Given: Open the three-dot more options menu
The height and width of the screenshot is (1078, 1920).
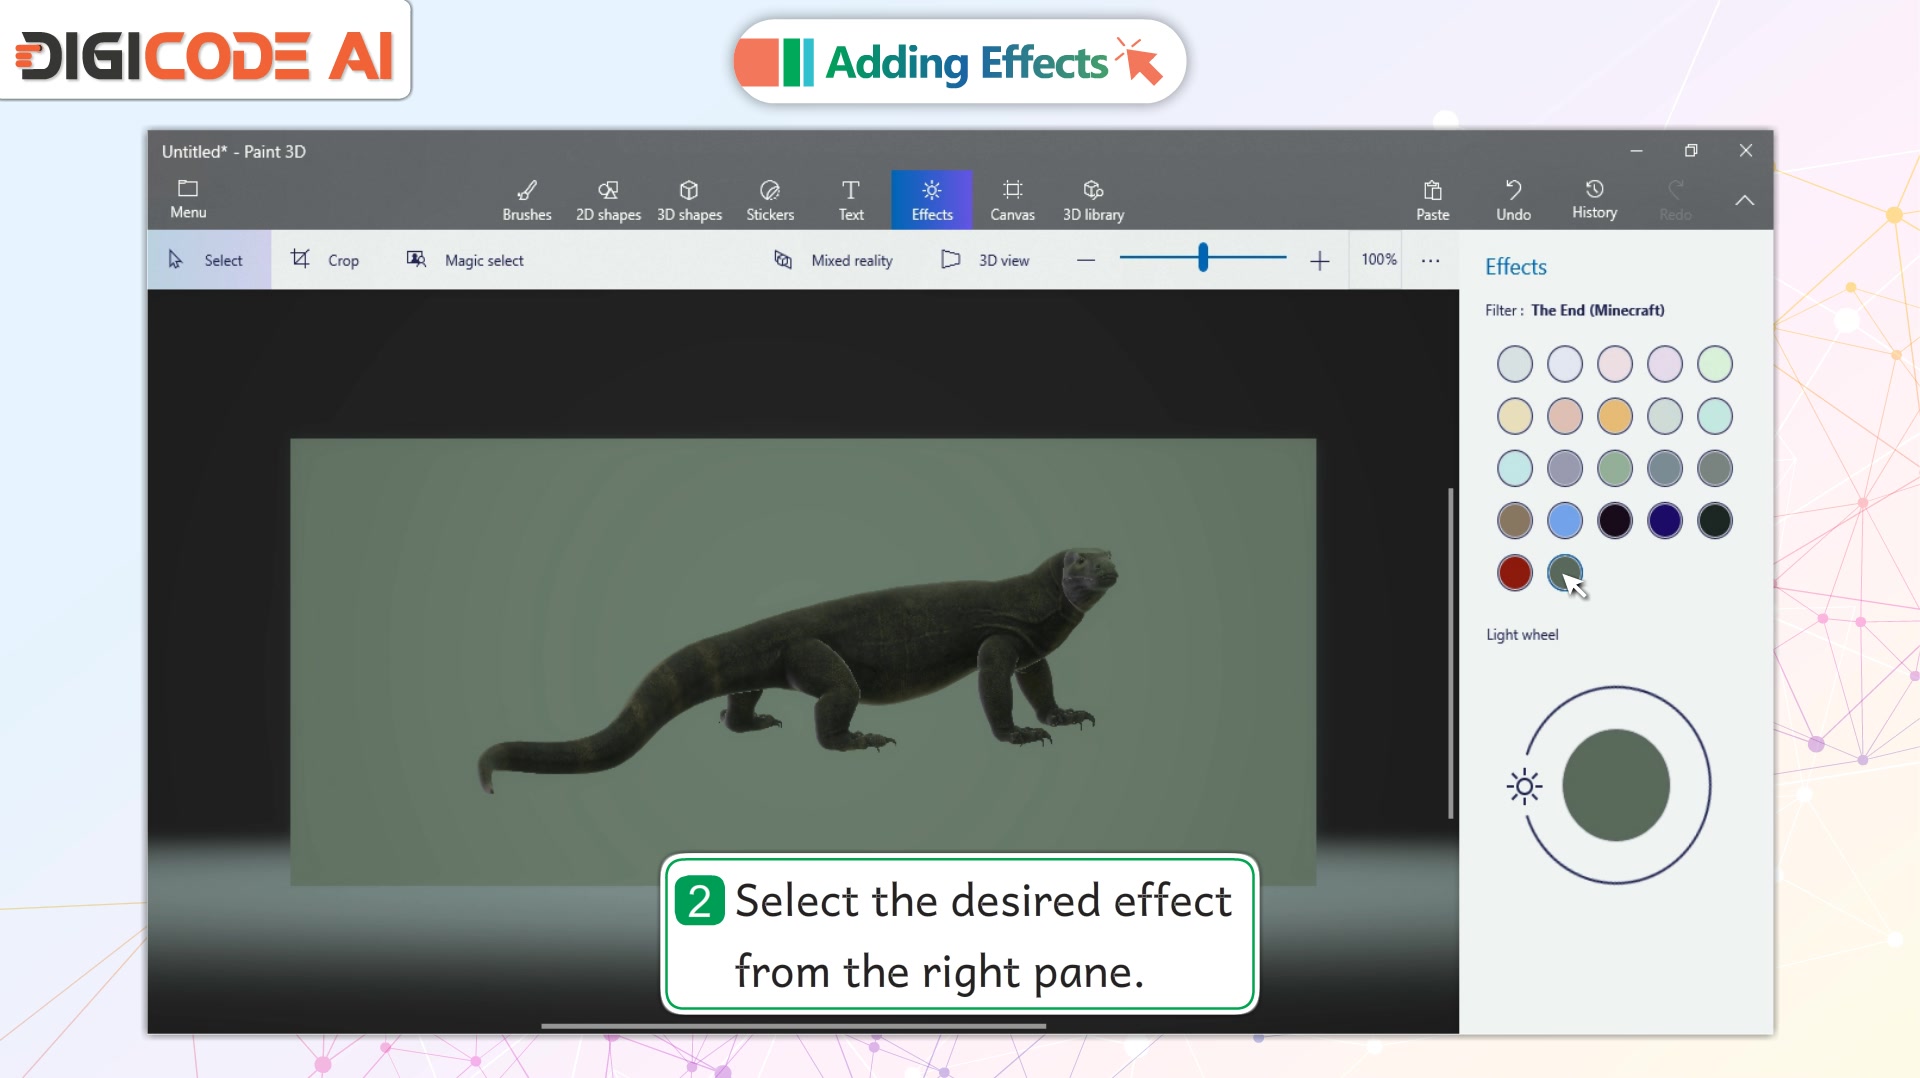Looking at the screenshot, I should (1430, 261).
